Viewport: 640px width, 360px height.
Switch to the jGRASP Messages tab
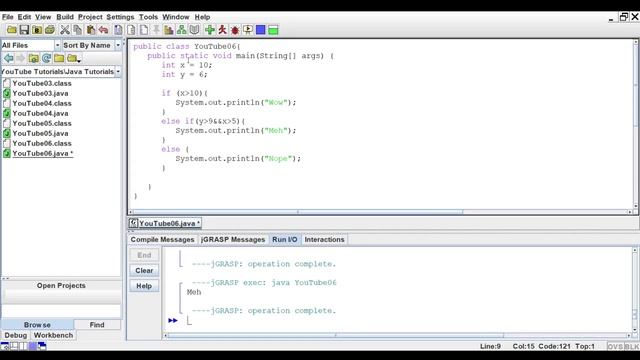click(233, 240)
